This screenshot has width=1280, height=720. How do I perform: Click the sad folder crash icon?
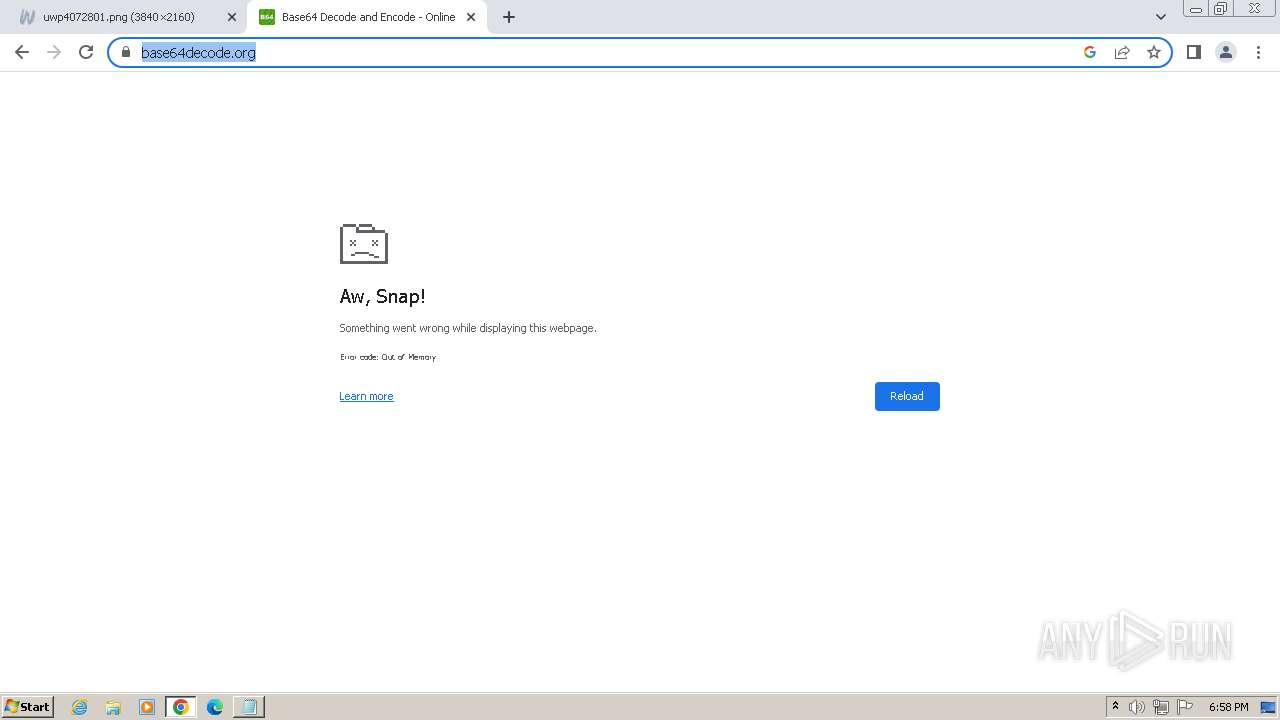pyautogui.click(x=364, y=244)
